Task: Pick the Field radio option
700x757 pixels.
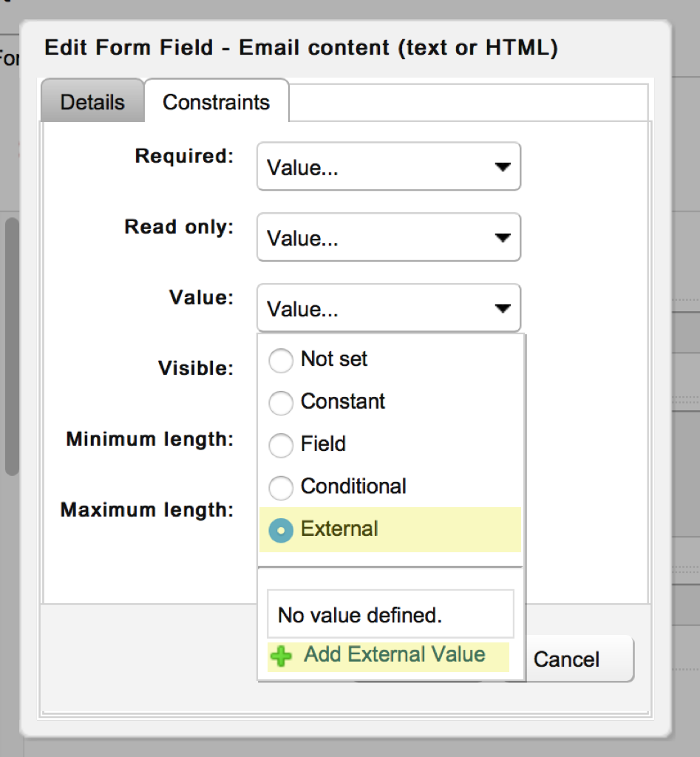Action: (x=282, y=445)
